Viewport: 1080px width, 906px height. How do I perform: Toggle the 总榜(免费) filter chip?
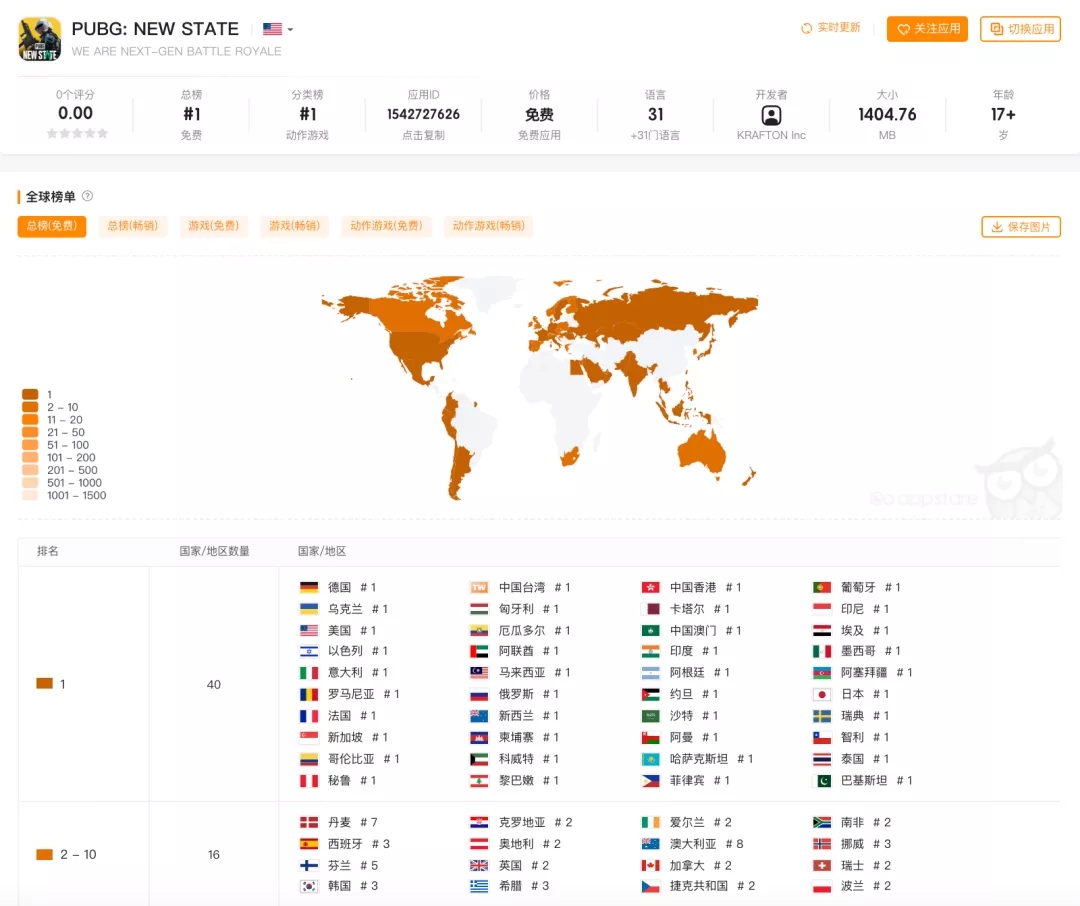click(x=51, y=227)
